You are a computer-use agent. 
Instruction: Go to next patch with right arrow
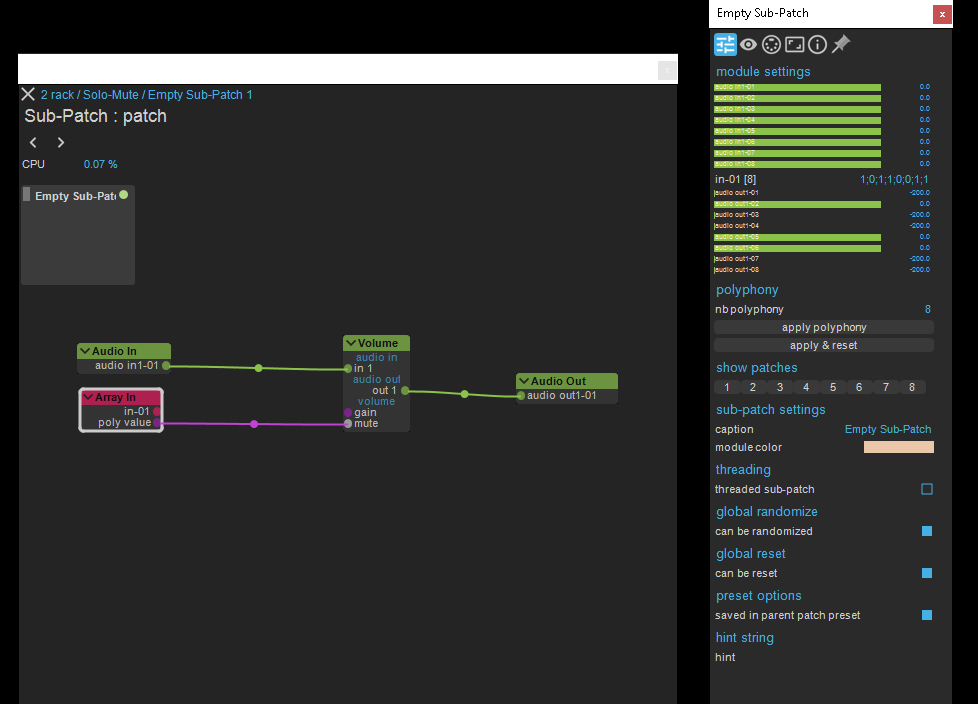coord(60,143)
